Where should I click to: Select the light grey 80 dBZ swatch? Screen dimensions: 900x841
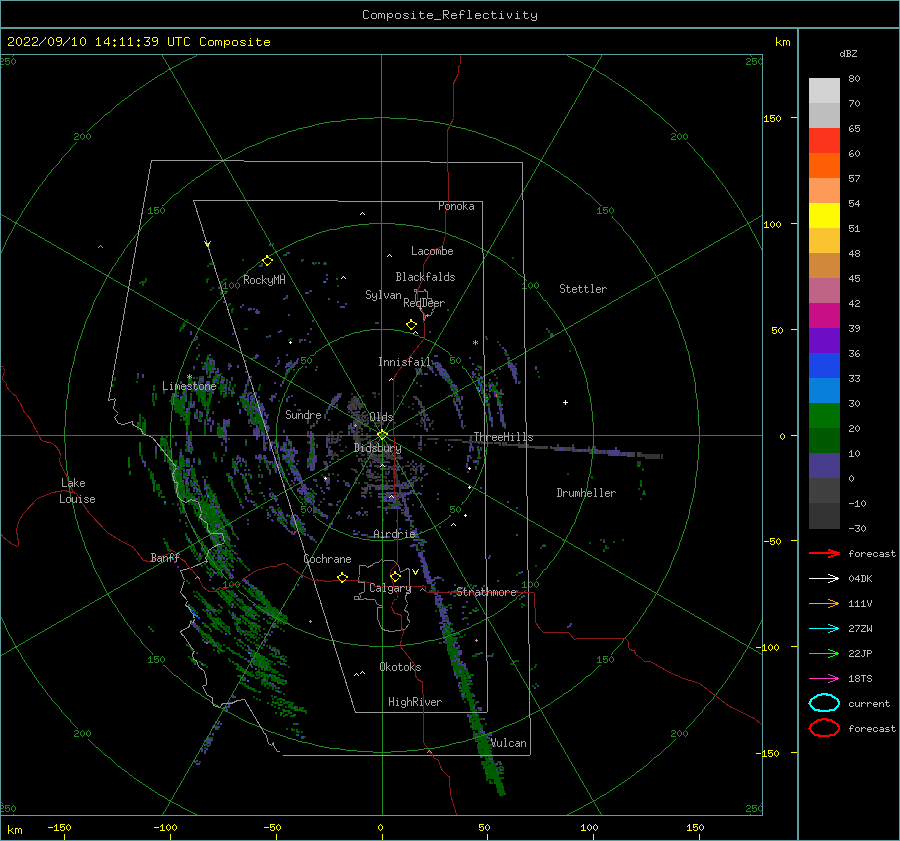coord(824,90)
